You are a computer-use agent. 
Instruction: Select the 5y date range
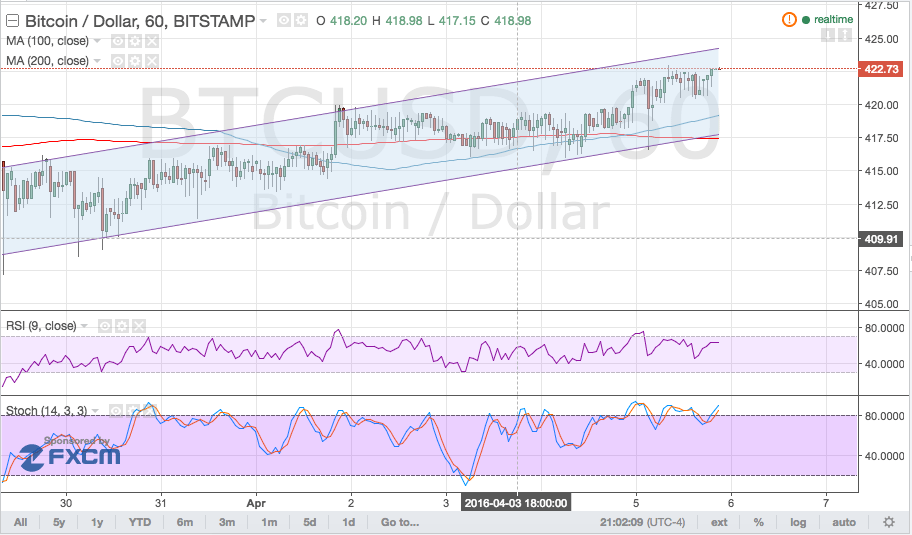(59, 522)
